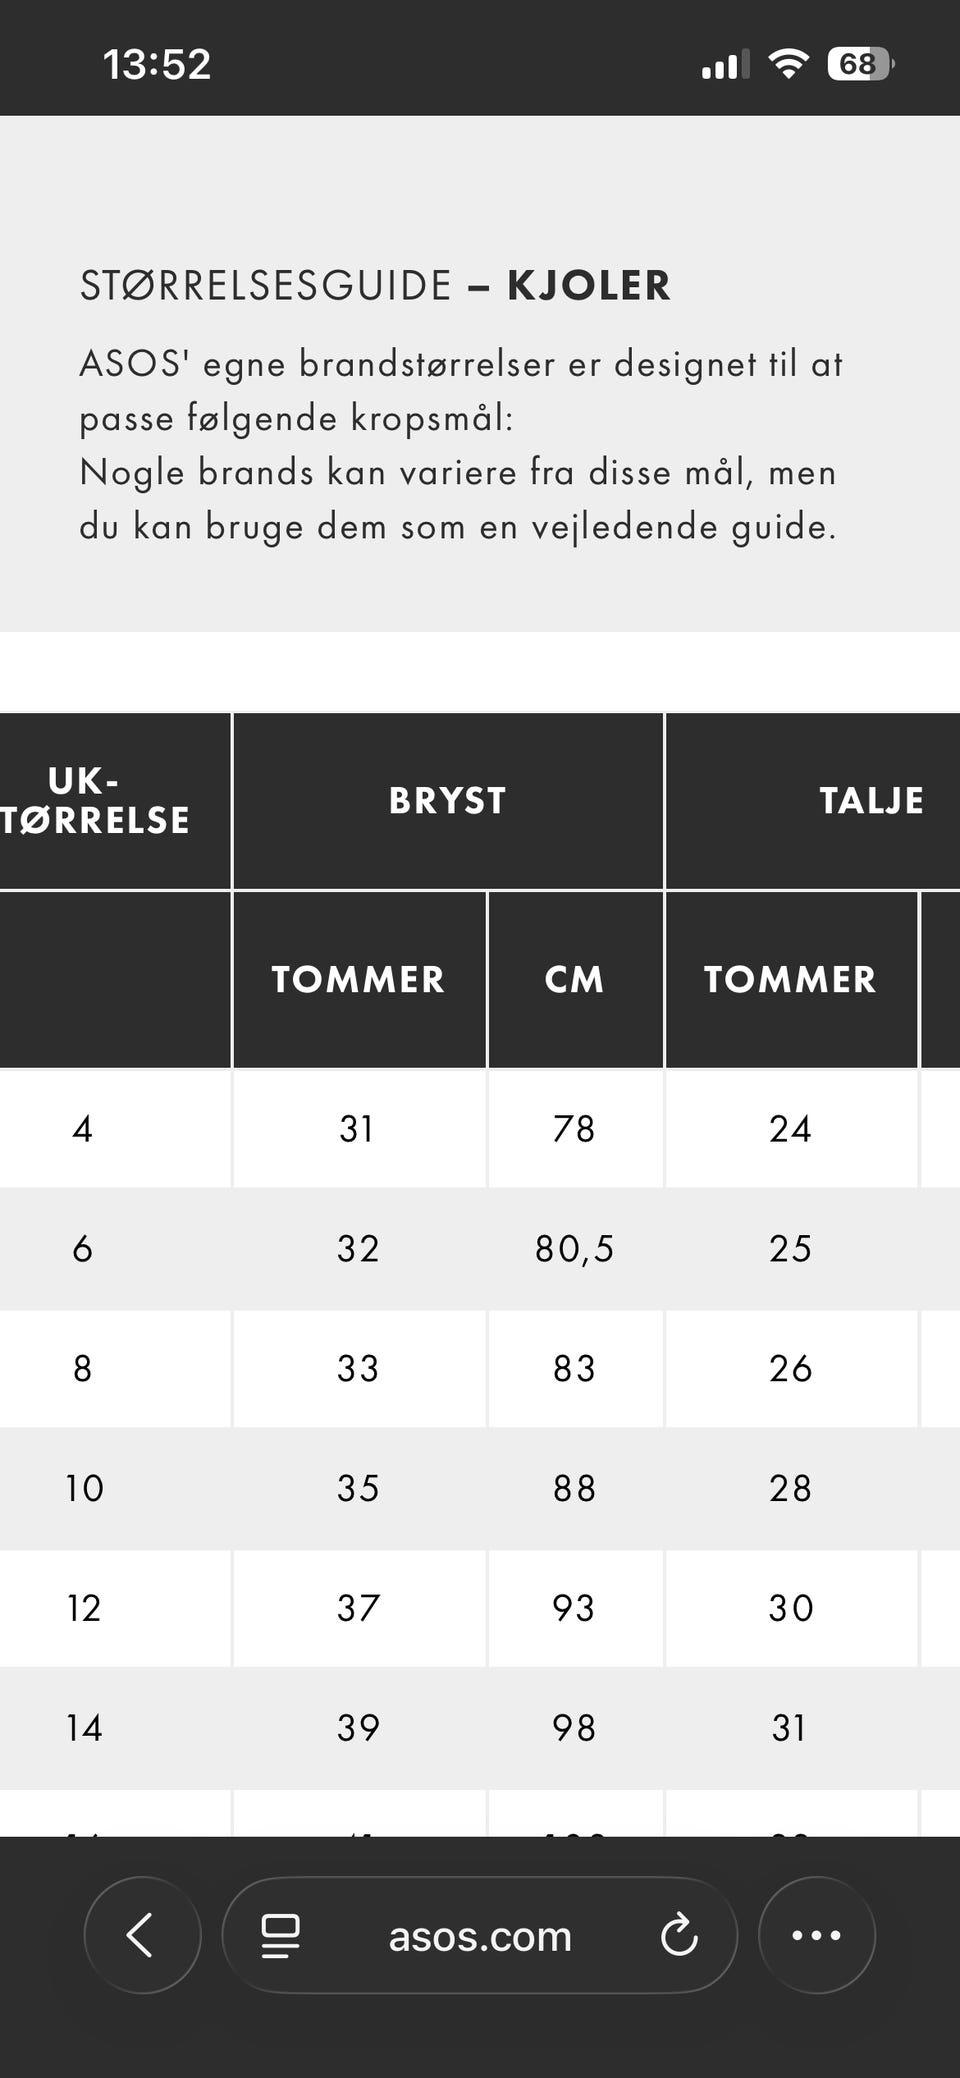The image size is (960, 2078).
Task: Select UK size 10 row label
Action: (84, 1488)
